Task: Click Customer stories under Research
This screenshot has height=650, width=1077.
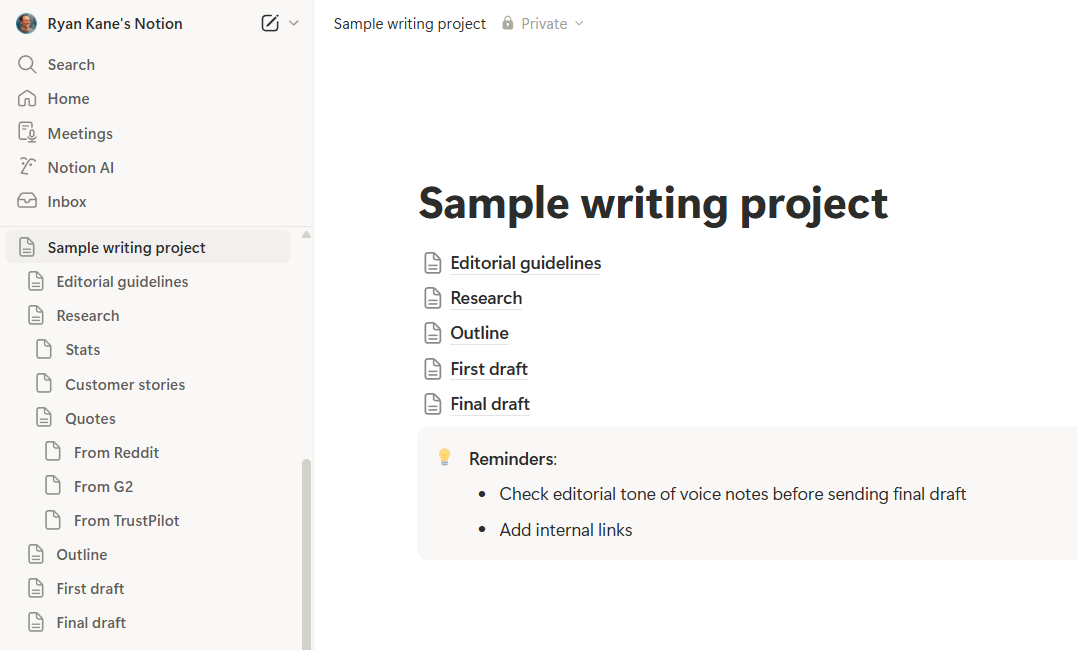Action: click(x=126, y=383)
